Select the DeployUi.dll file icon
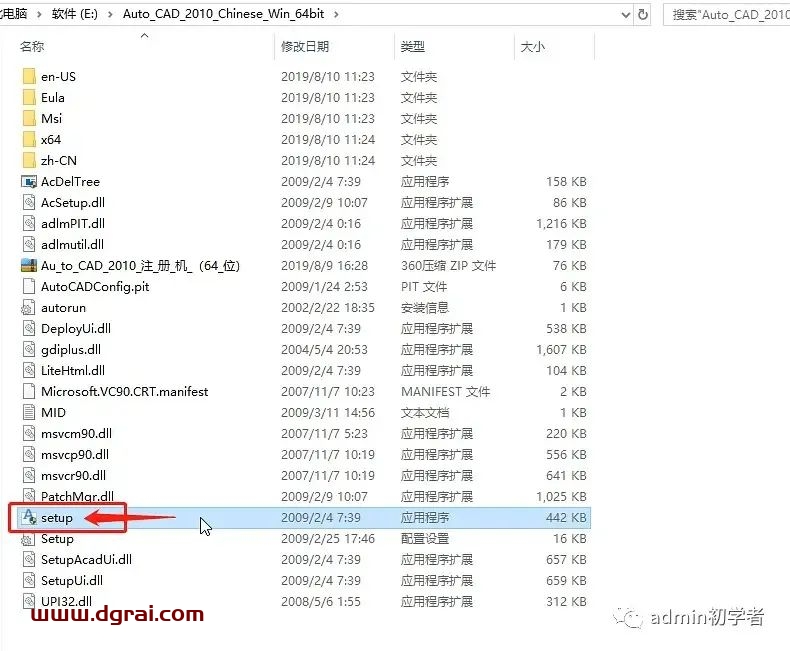The image size is (790, 651). (x=29, y=329)
